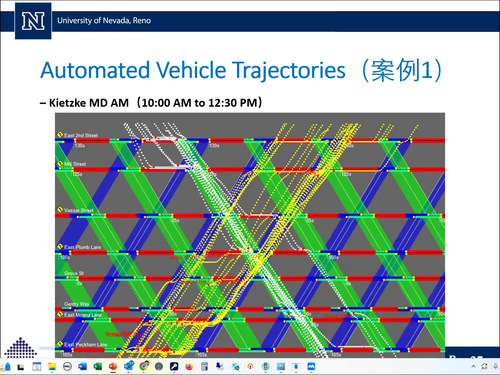Open the traffic light app icon
500x375 pixels.
(x=265, y=366)
